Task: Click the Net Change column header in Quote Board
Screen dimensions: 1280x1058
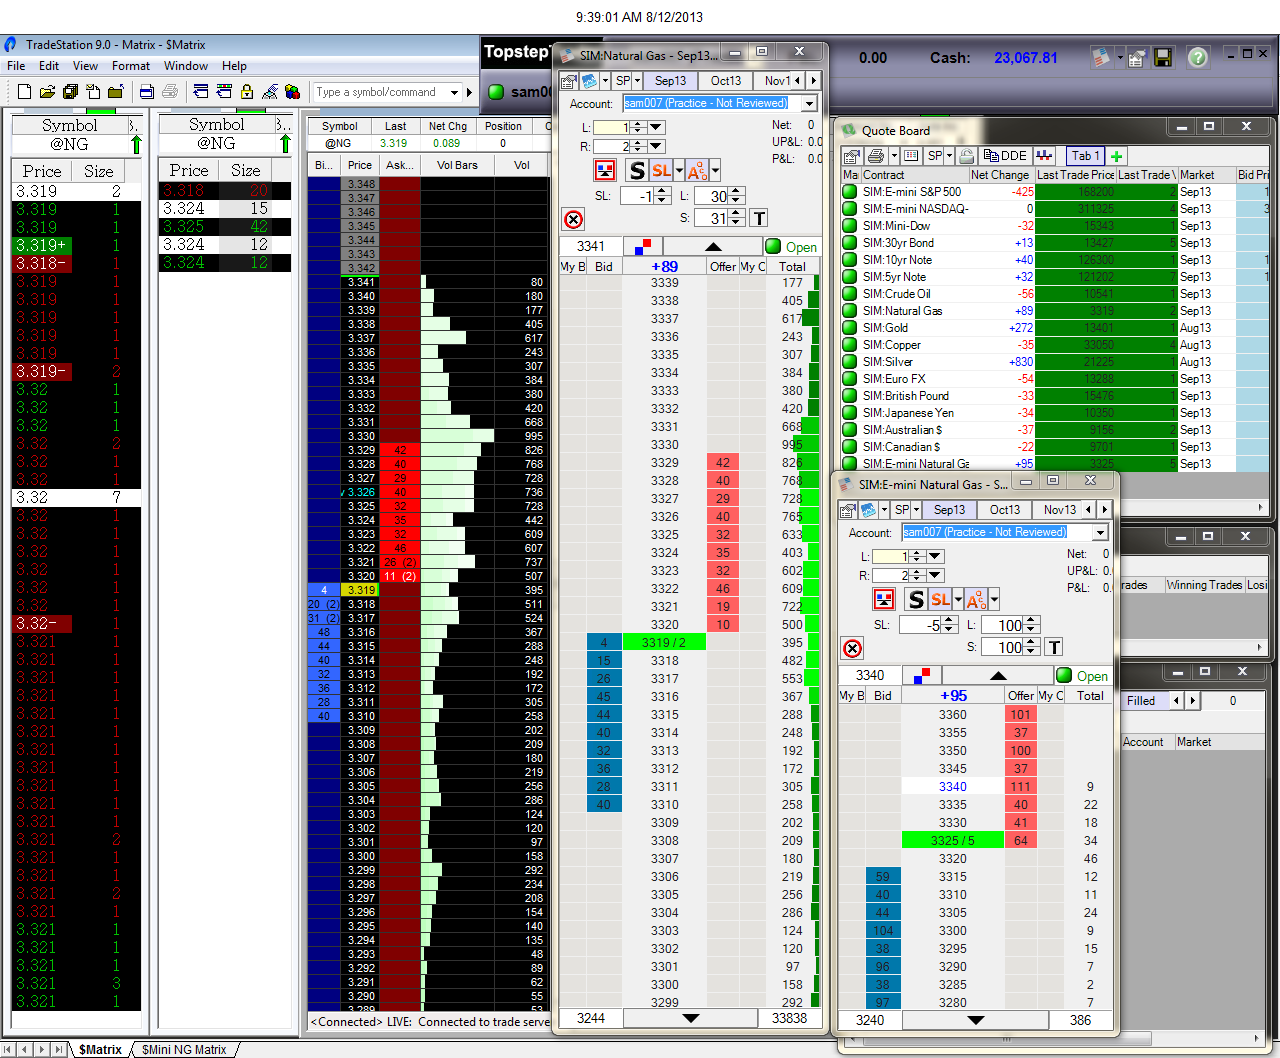Action: 1001,175
